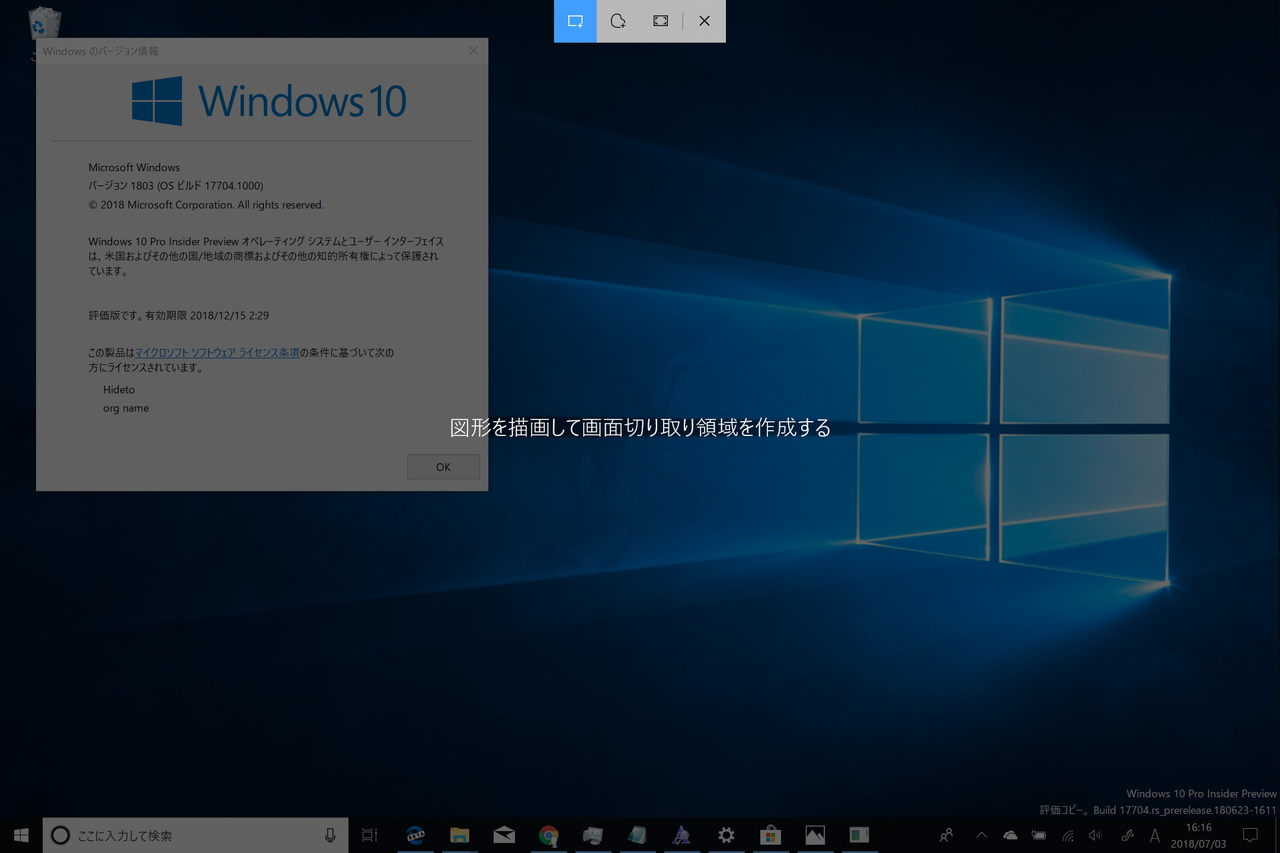Open Microsoft Store from the taskbar
Image resolution: width=1280 pixels, height=853 pixels.
tap(770, 835)
